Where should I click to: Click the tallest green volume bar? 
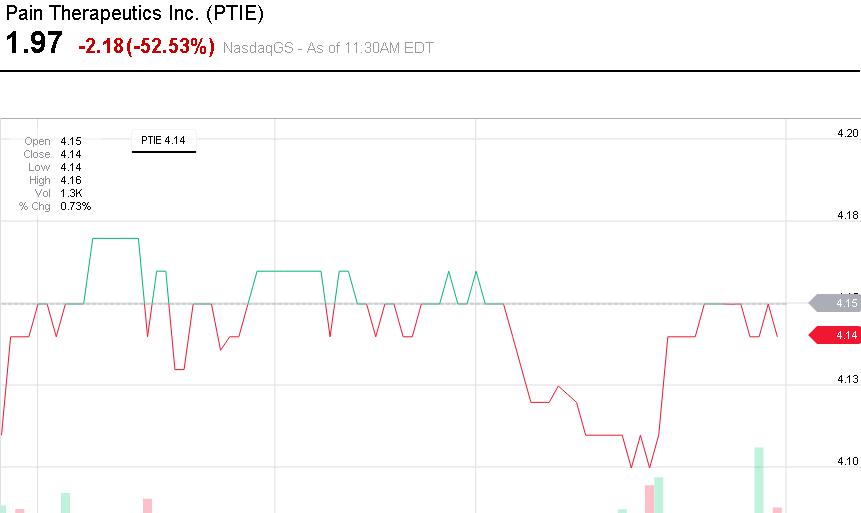(x=759, y=480)
